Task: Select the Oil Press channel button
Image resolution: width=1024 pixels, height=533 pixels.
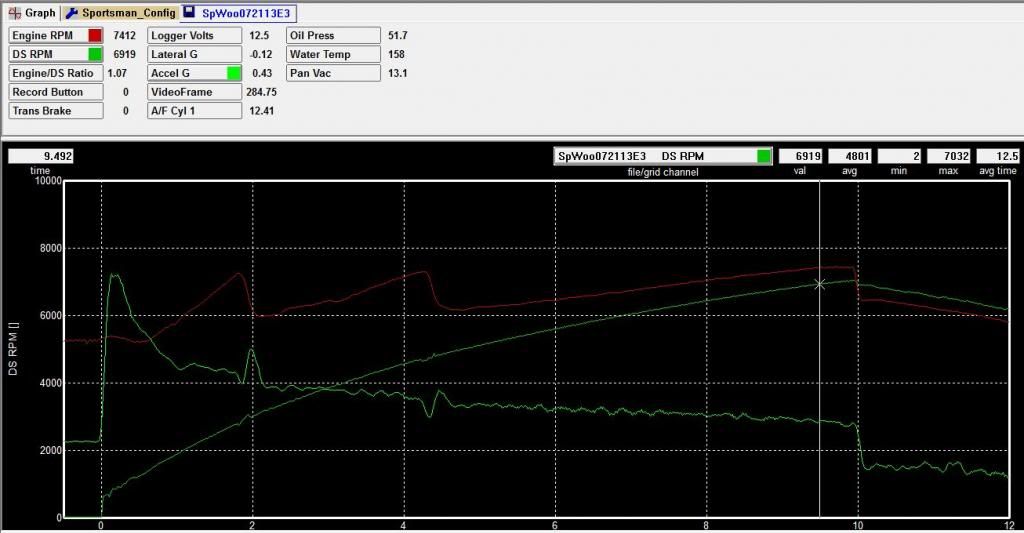Action: [333, 35]
